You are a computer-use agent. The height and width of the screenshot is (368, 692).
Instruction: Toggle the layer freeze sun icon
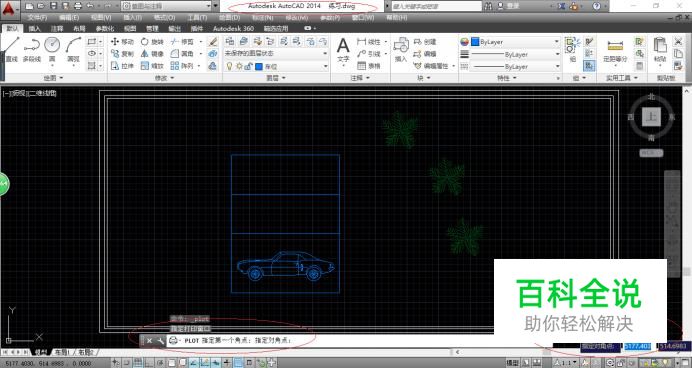(239, 66)
